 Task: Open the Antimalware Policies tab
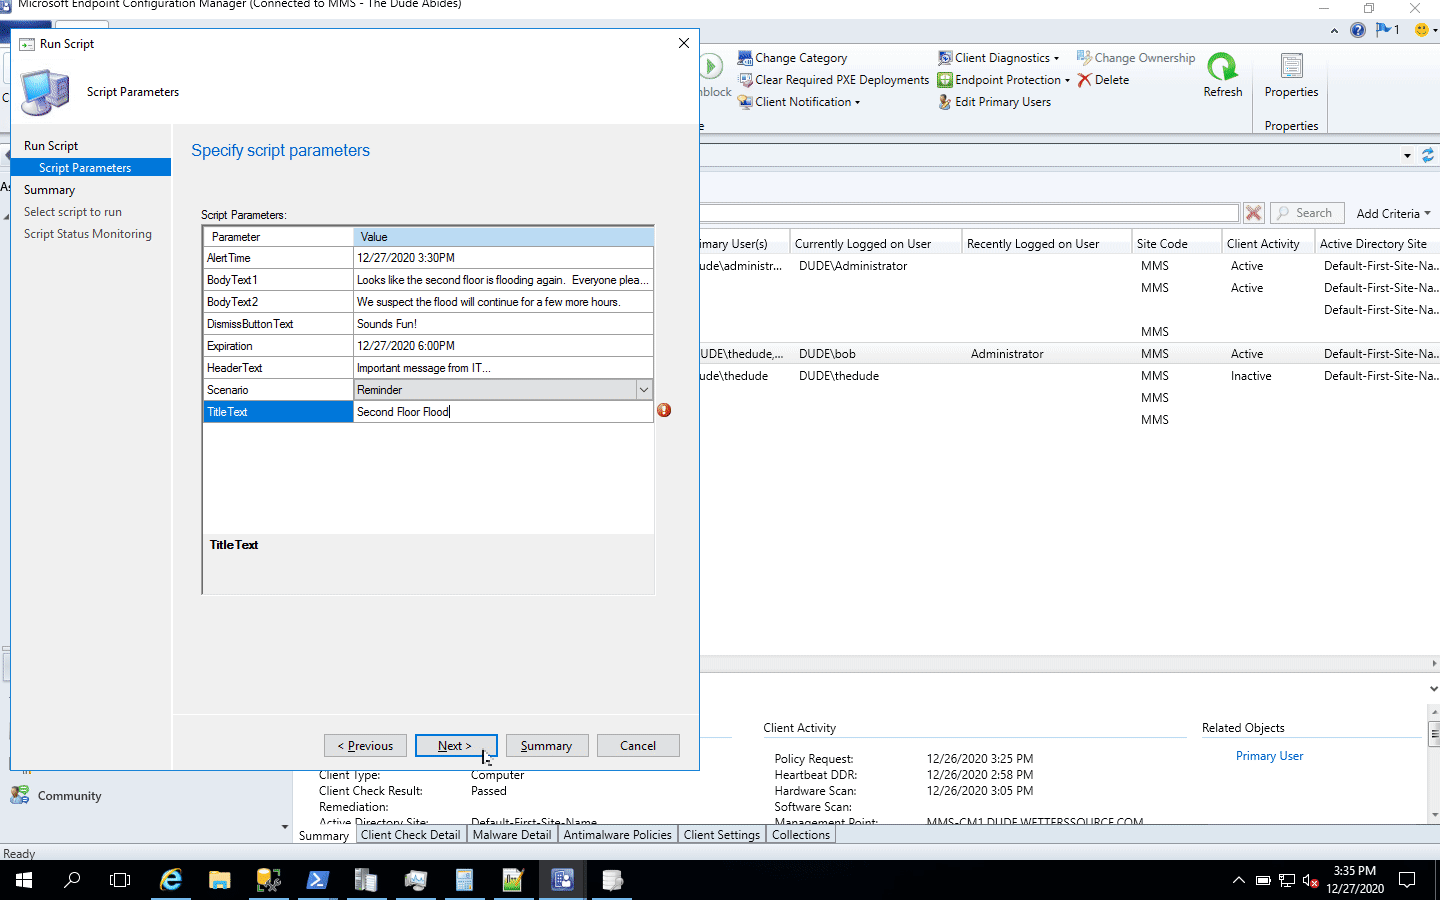[x=617, y=835]
